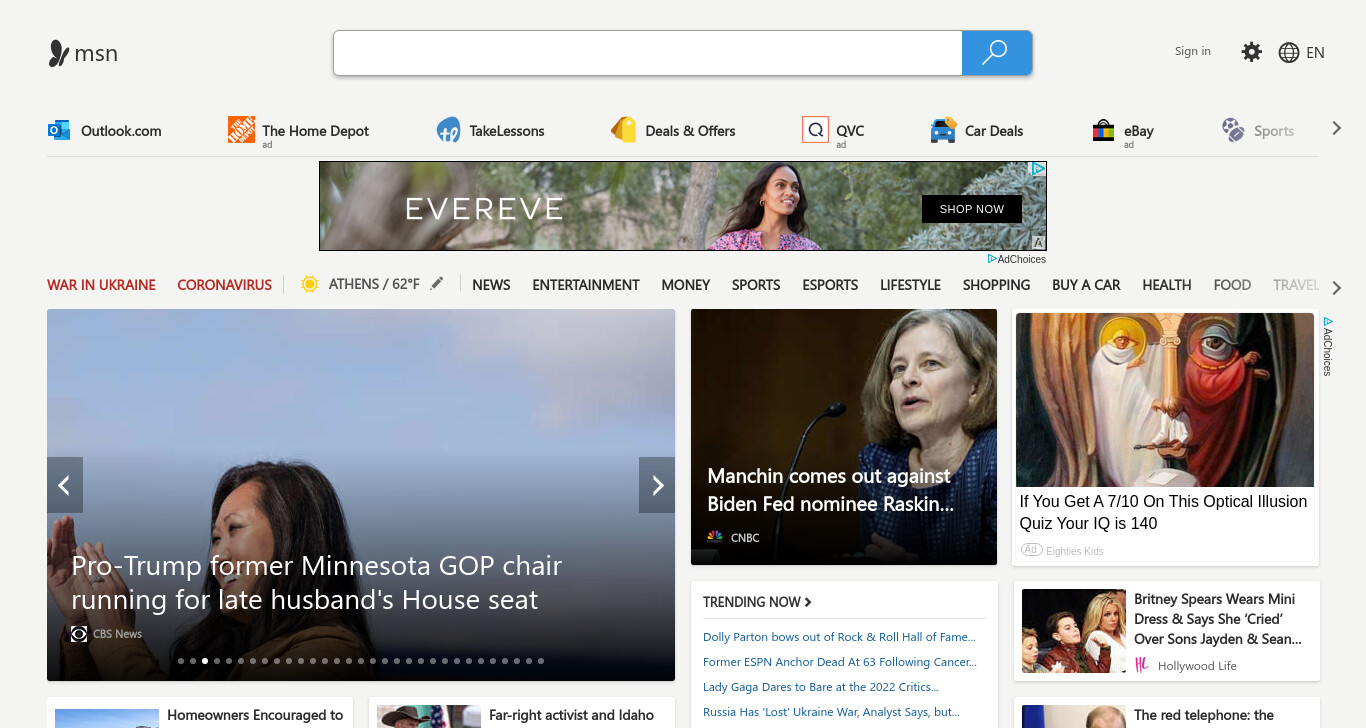
Task: Open the War in Ukraine section
Action: point(101,285)
